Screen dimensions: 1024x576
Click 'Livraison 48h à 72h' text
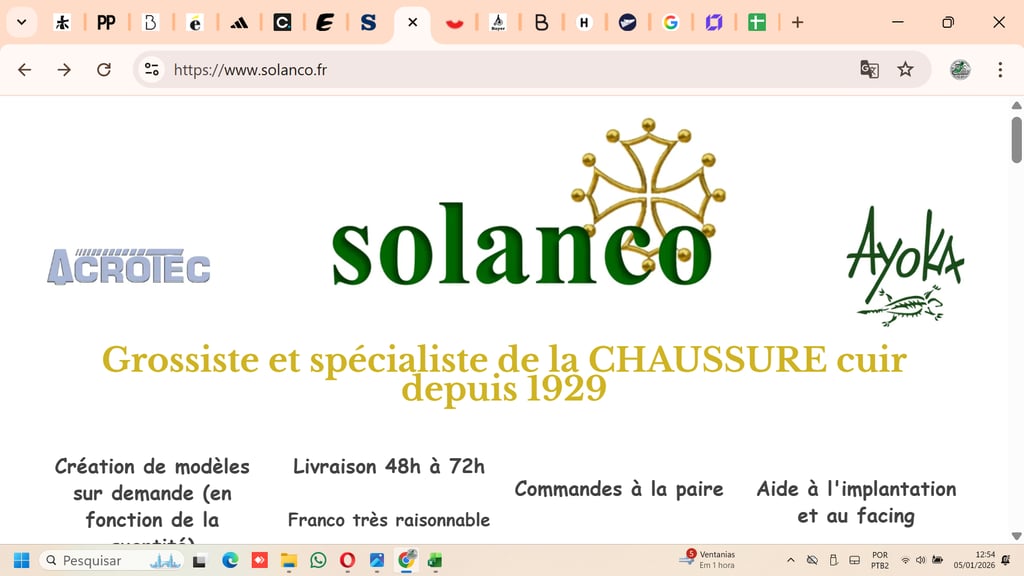pyautogui.click(x=389, y=466)
